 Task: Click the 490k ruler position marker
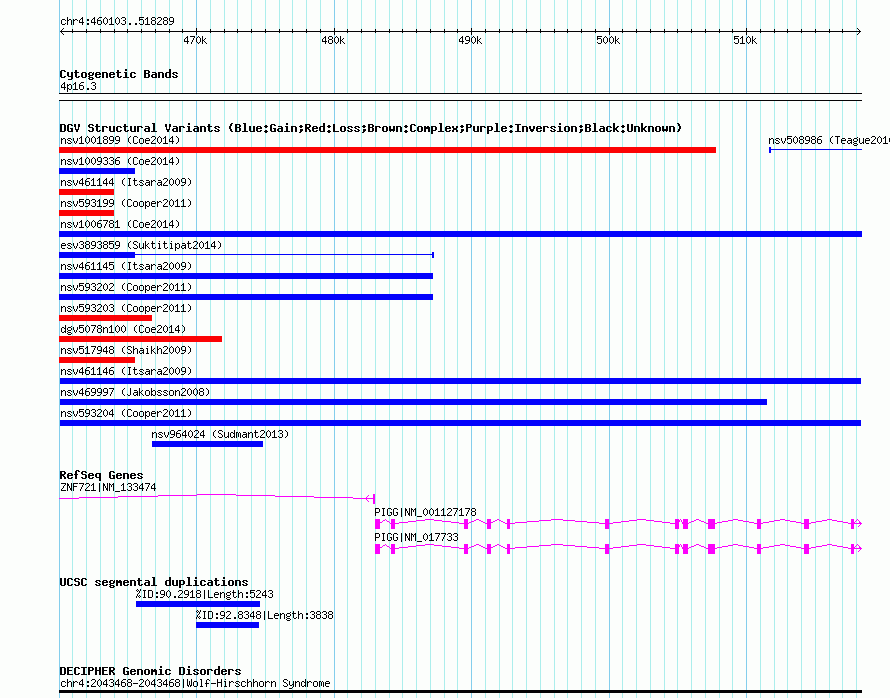pos(471,41)
